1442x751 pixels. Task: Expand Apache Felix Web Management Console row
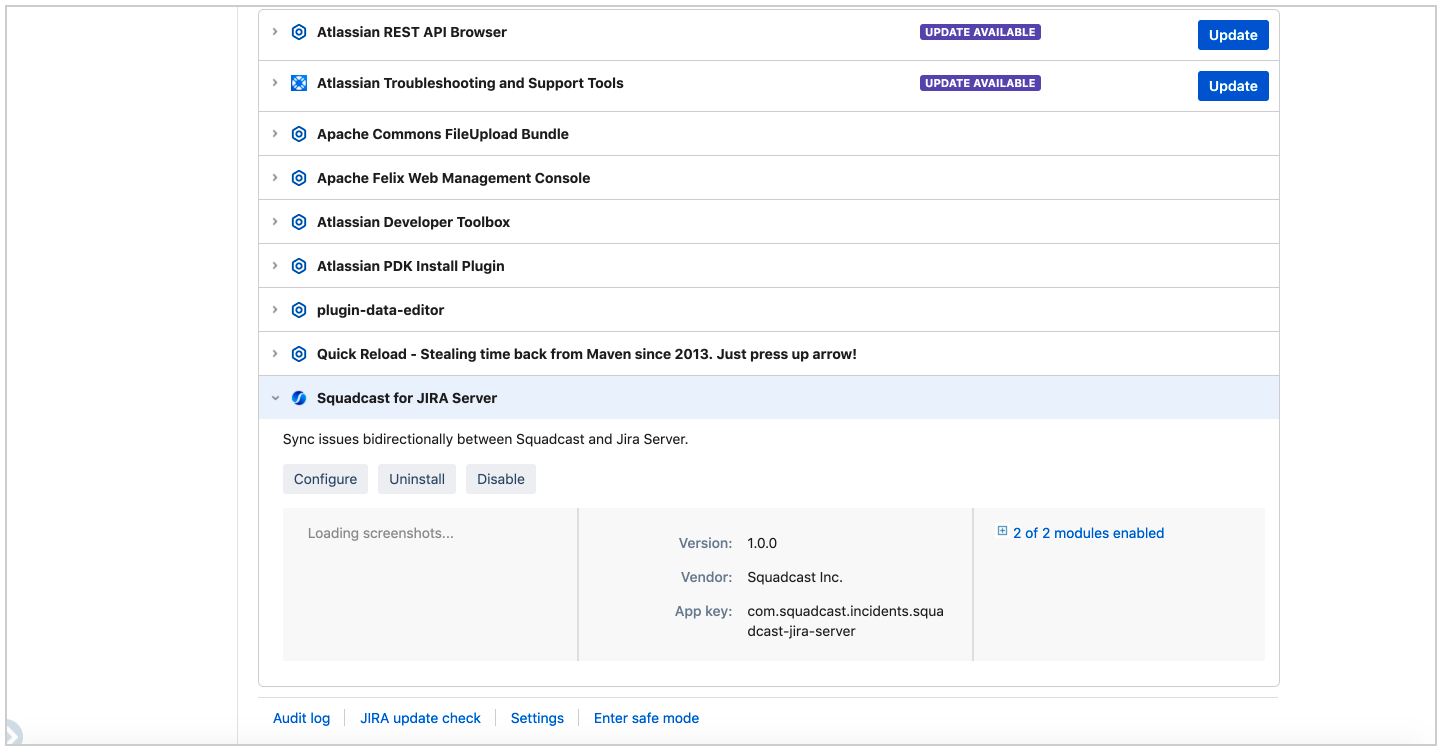coord(275,178)
